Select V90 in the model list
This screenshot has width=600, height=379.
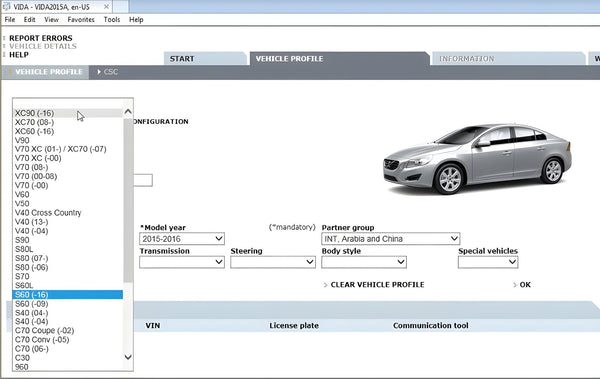68,140
